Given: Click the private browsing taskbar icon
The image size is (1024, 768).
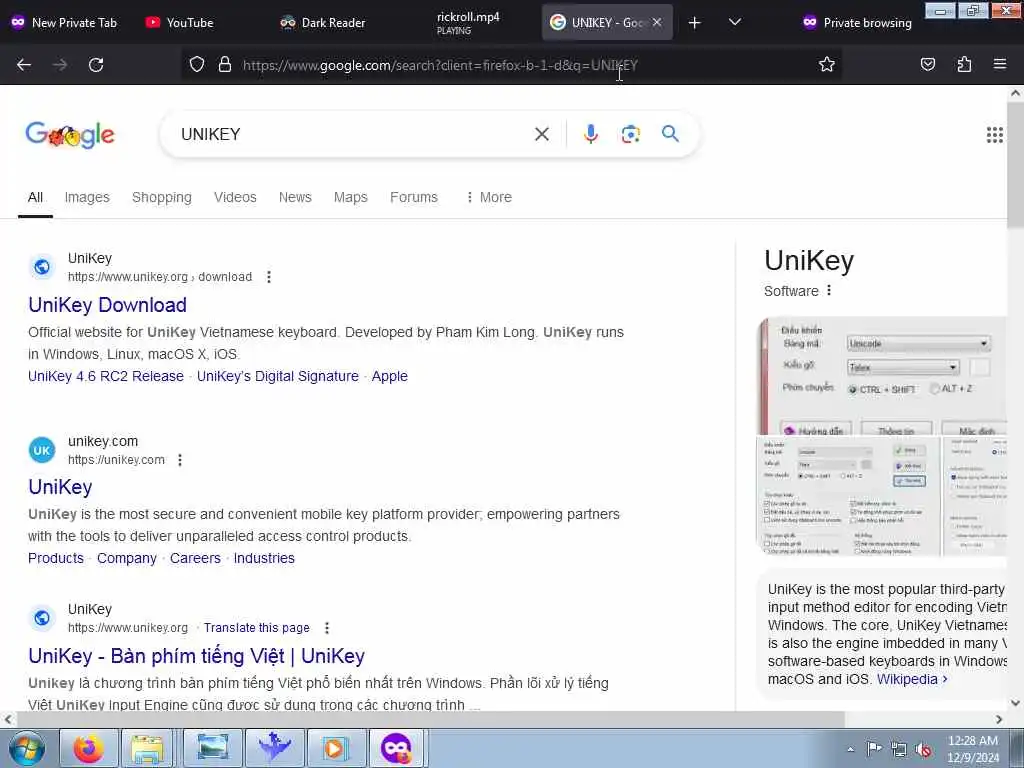Looking at the screenshot, I should [396, 748].
